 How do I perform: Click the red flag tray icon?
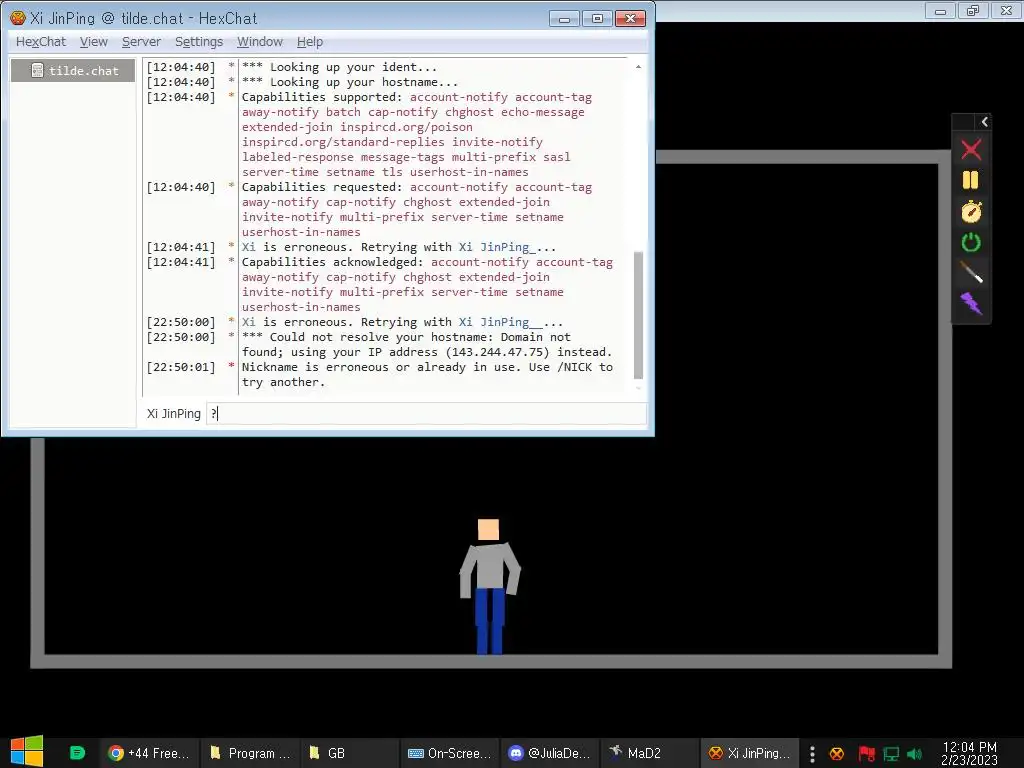(866, 754)
